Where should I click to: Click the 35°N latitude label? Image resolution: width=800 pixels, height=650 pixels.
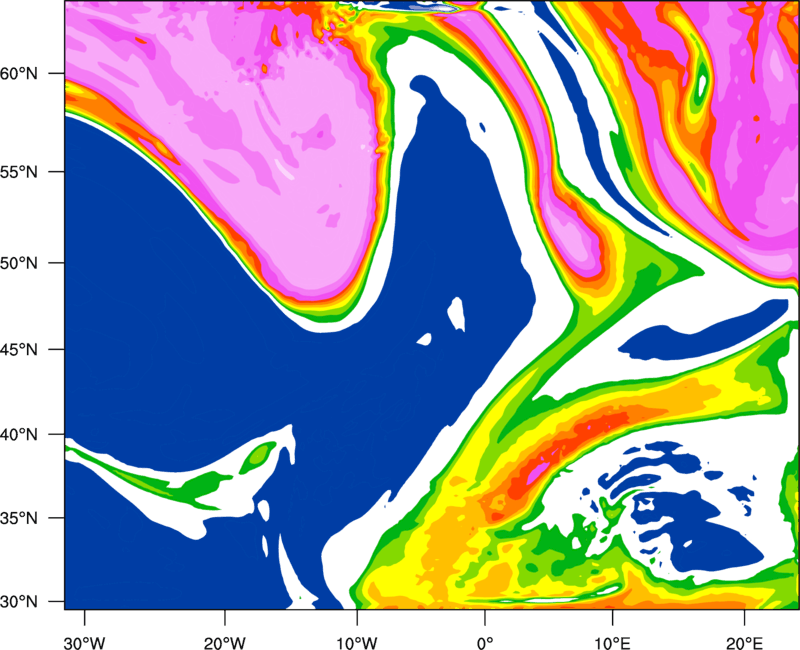point(19,518)
